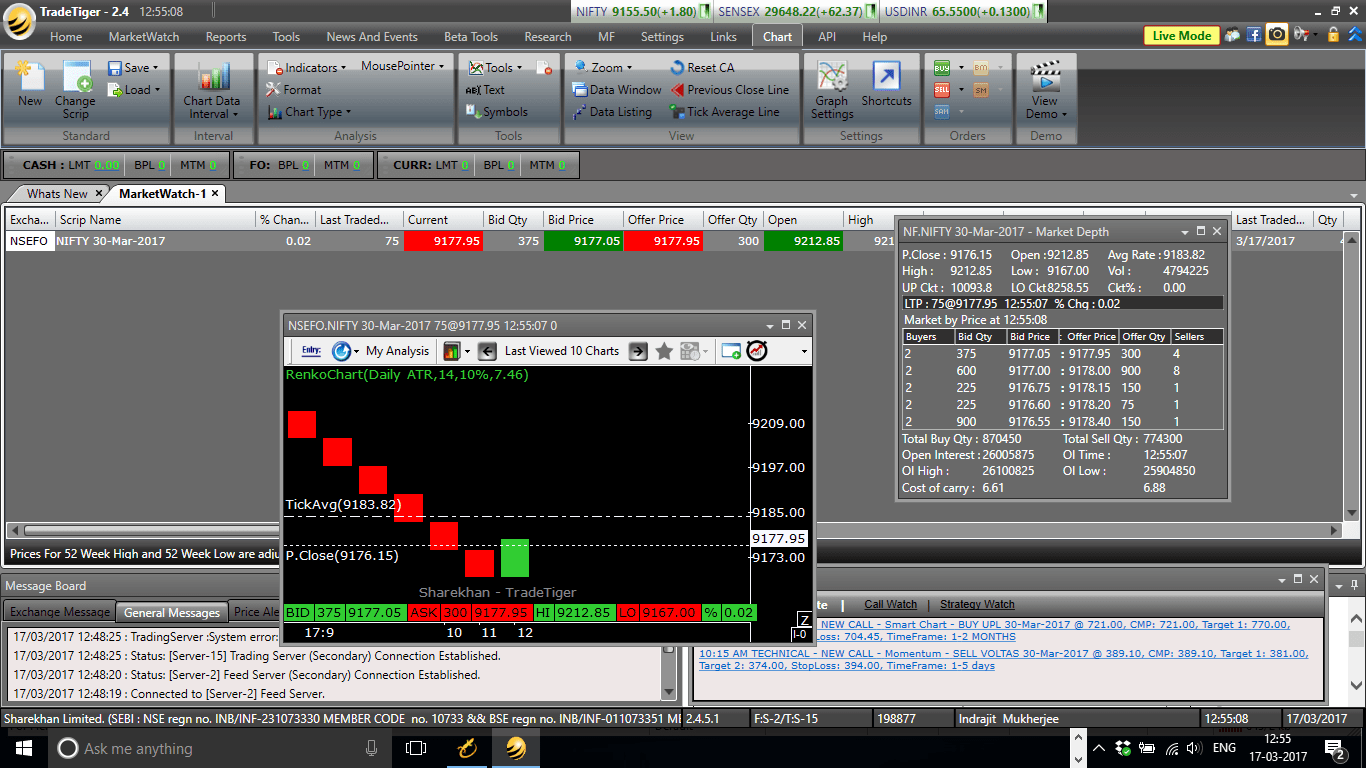Open Format in the Analysis group
Image resolution: width=1366 pixels, height=768 pixels.
coord(294,89)
